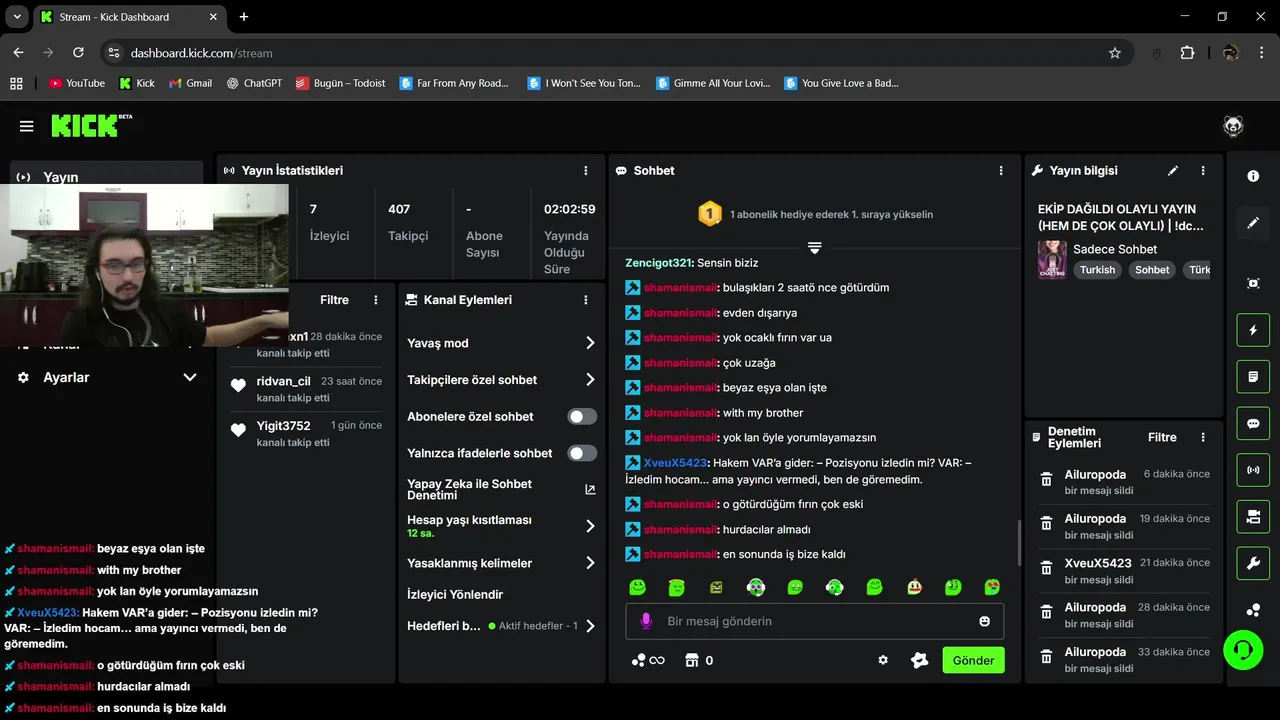The image size is (1280, 720).
Task: Open Sohbet panel three-dot menu
Action: [x=1001, y=171]
